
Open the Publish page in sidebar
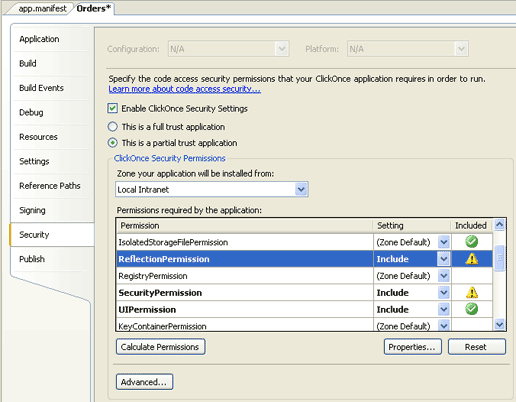point(32,259)
